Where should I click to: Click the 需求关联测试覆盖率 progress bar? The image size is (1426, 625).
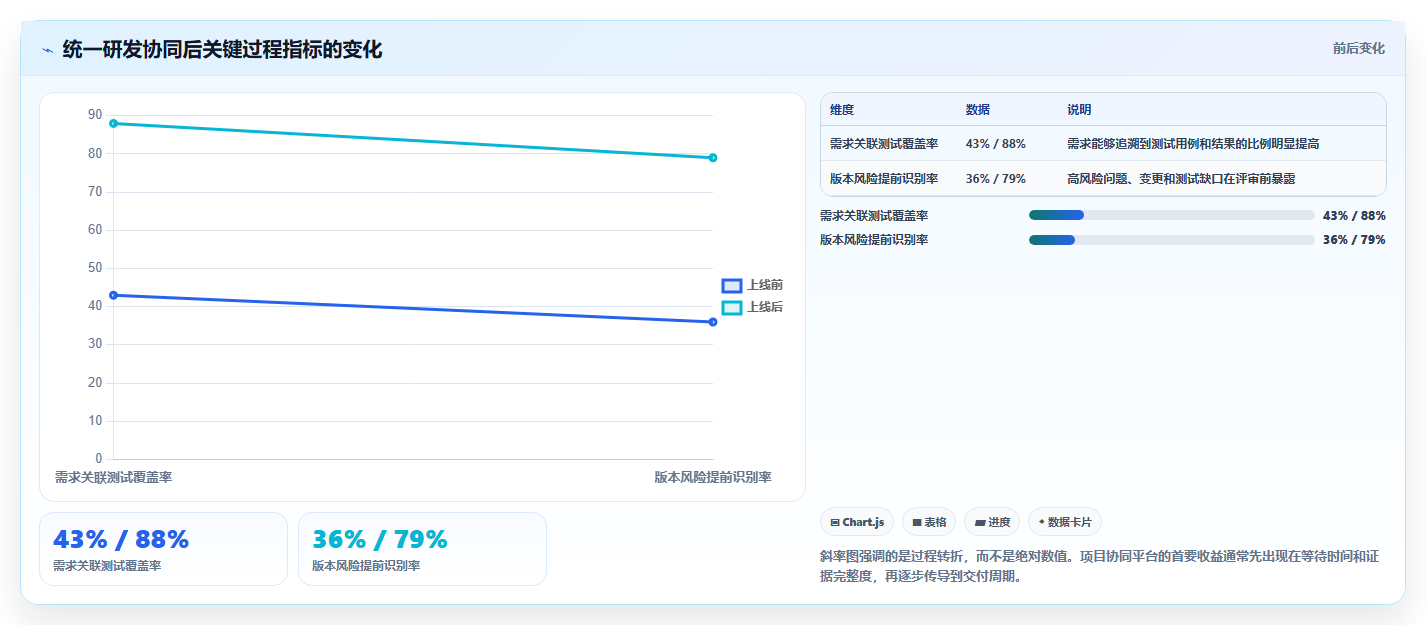(x=1171, y=215)
